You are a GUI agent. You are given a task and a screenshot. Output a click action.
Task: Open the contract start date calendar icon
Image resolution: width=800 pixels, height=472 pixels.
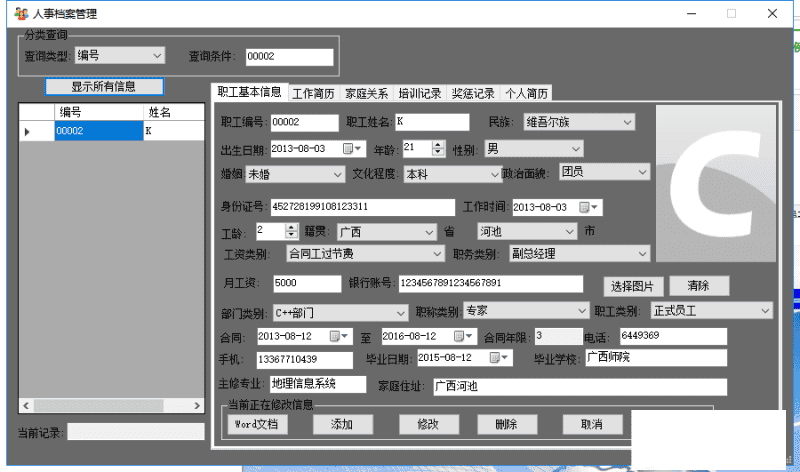tap(339, 336)
